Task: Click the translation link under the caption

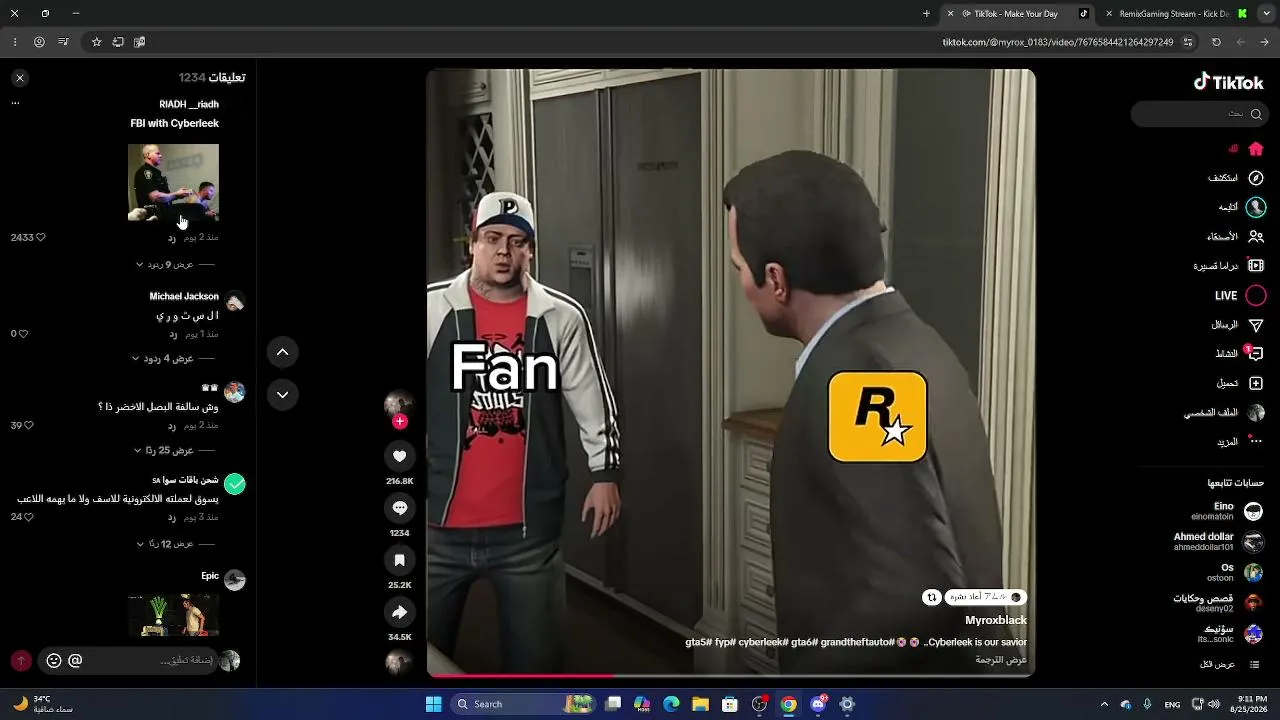Action: pyautogui.click(x=1001, y=660)
